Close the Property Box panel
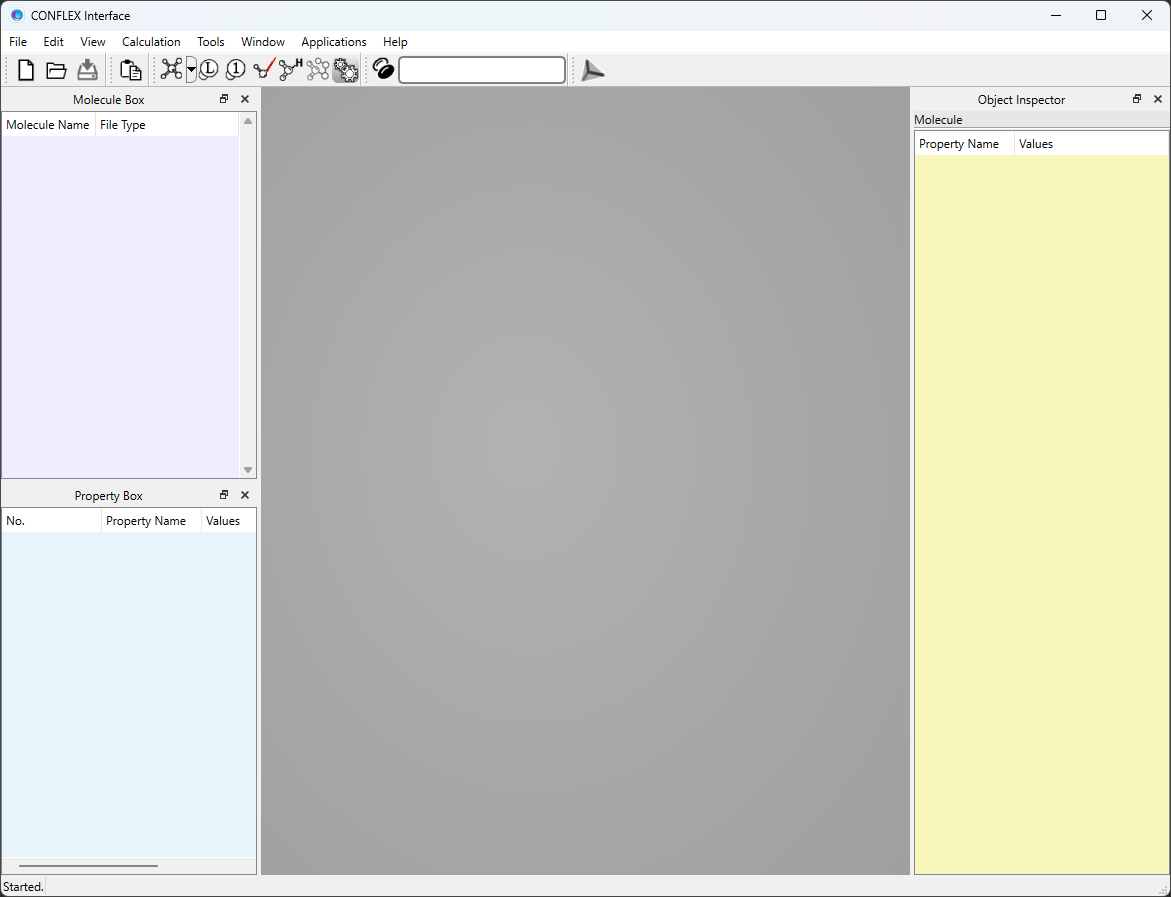Image resolution: width=1171 pixels, height=897 pixels. click(244, 494)
